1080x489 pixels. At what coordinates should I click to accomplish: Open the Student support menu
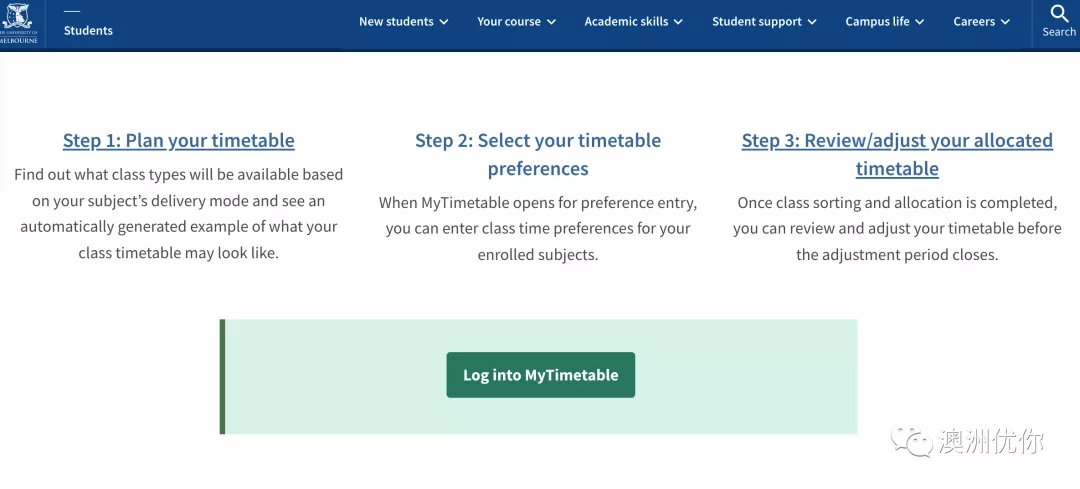765,22
